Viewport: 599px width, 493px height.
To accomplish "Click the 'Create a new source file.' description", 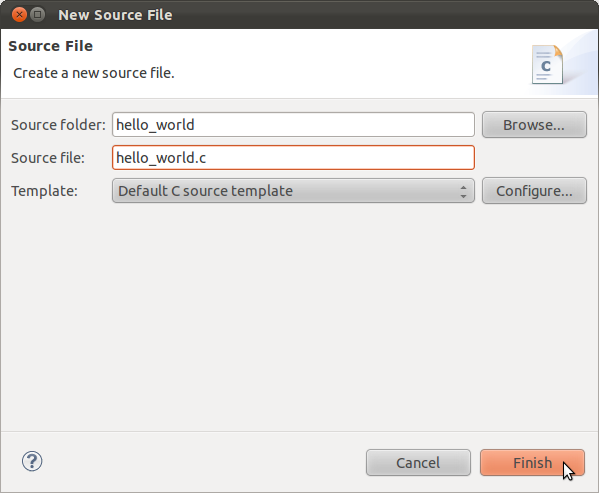I will pyautogui.click(x=94, y=73).
